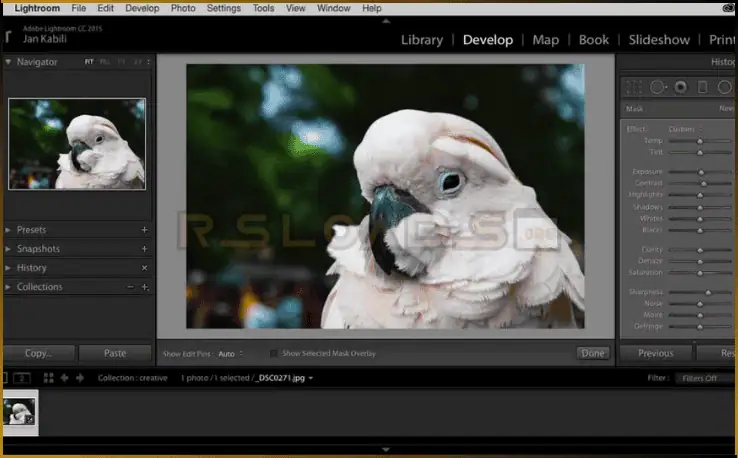Set Navigator zoom to FILL
This screenshot has height=458, width=738.
click(x=105, y=62)
